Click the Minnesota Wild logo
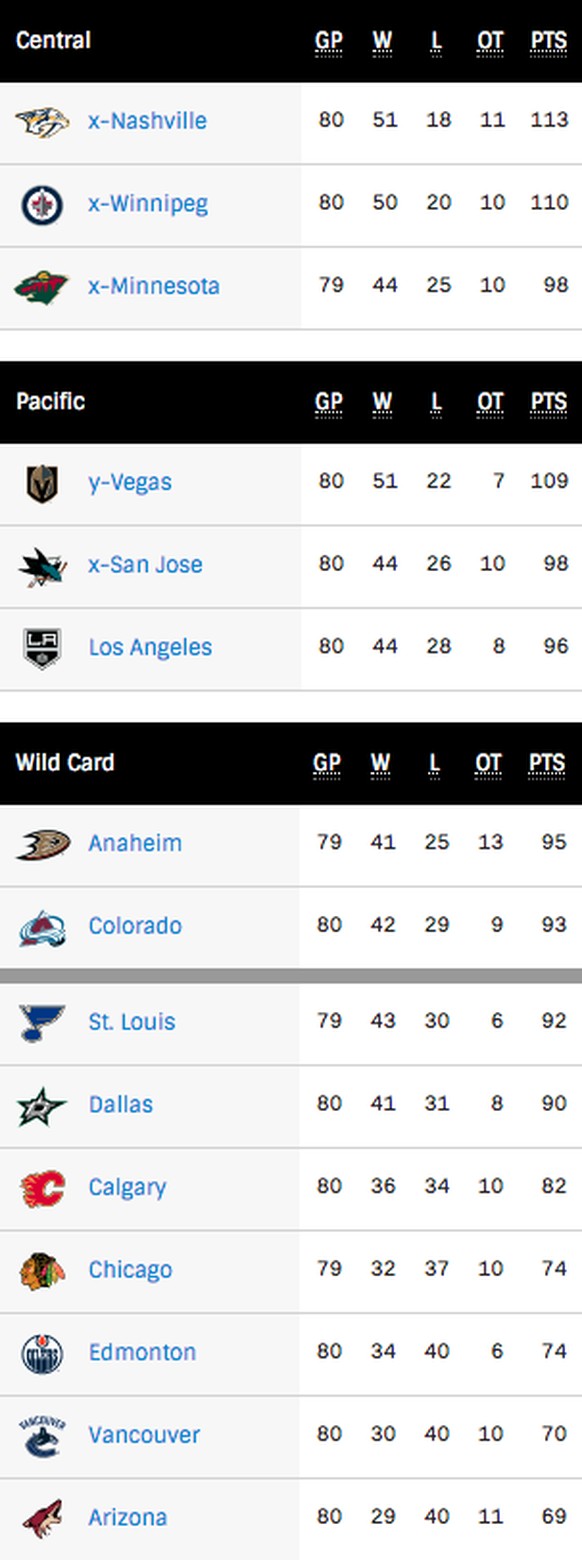The width and height of the screenshot is (582, 1560). tap(42, 287)
